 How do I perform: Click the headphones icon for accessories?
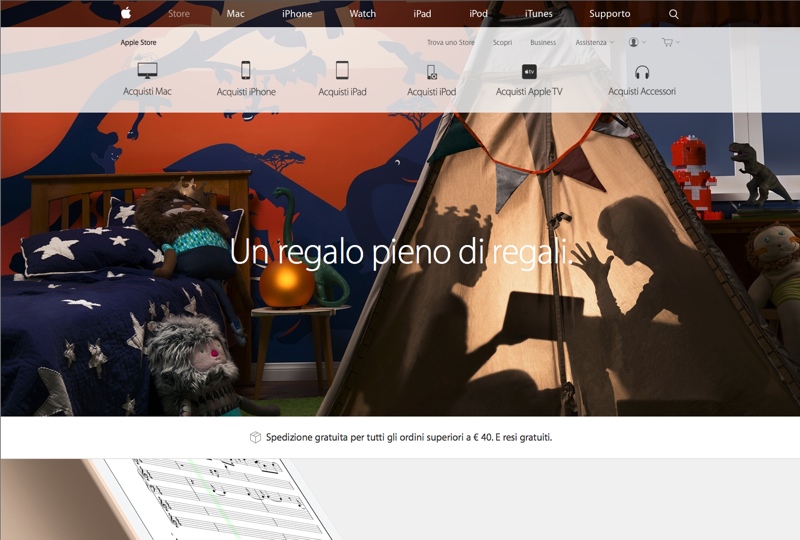[x=642, y=72]
